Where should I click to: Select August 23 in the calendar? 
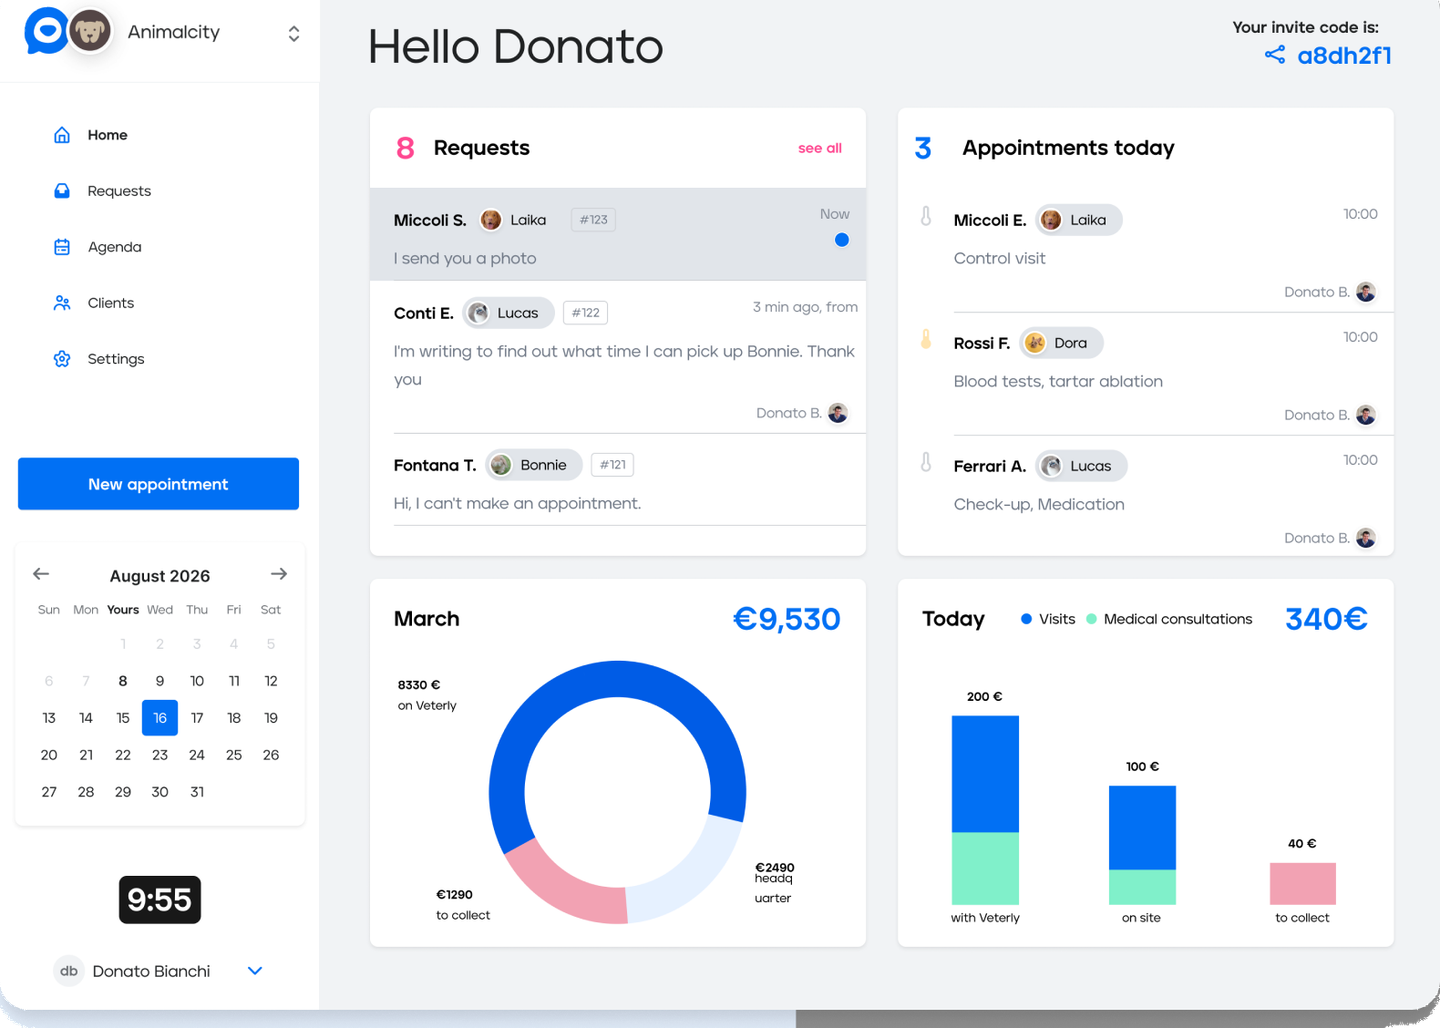point(160,755)
